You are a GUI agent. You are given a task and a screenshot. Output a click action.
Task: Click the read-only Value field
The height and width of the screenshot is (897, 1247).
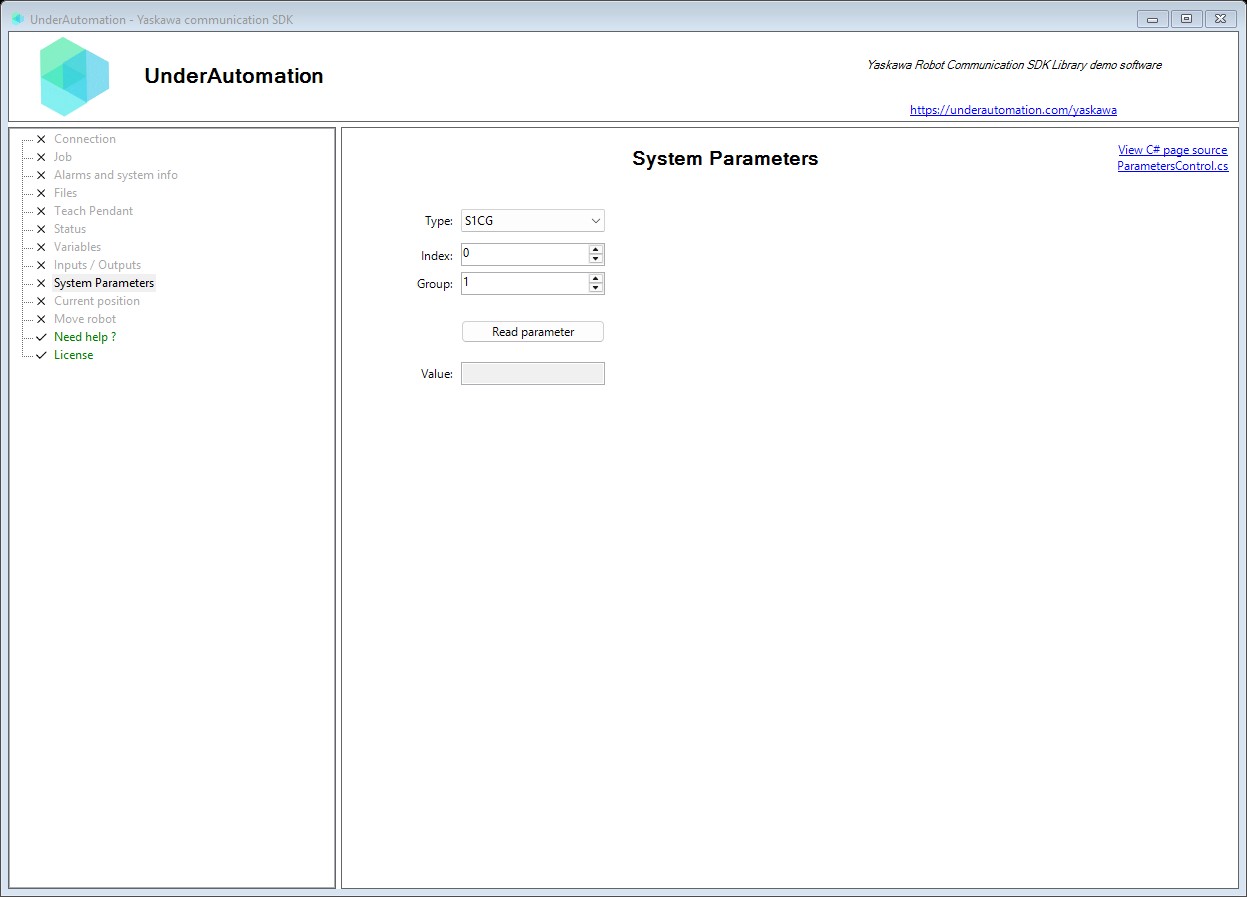pyautogui.click(x=533, y=374)
